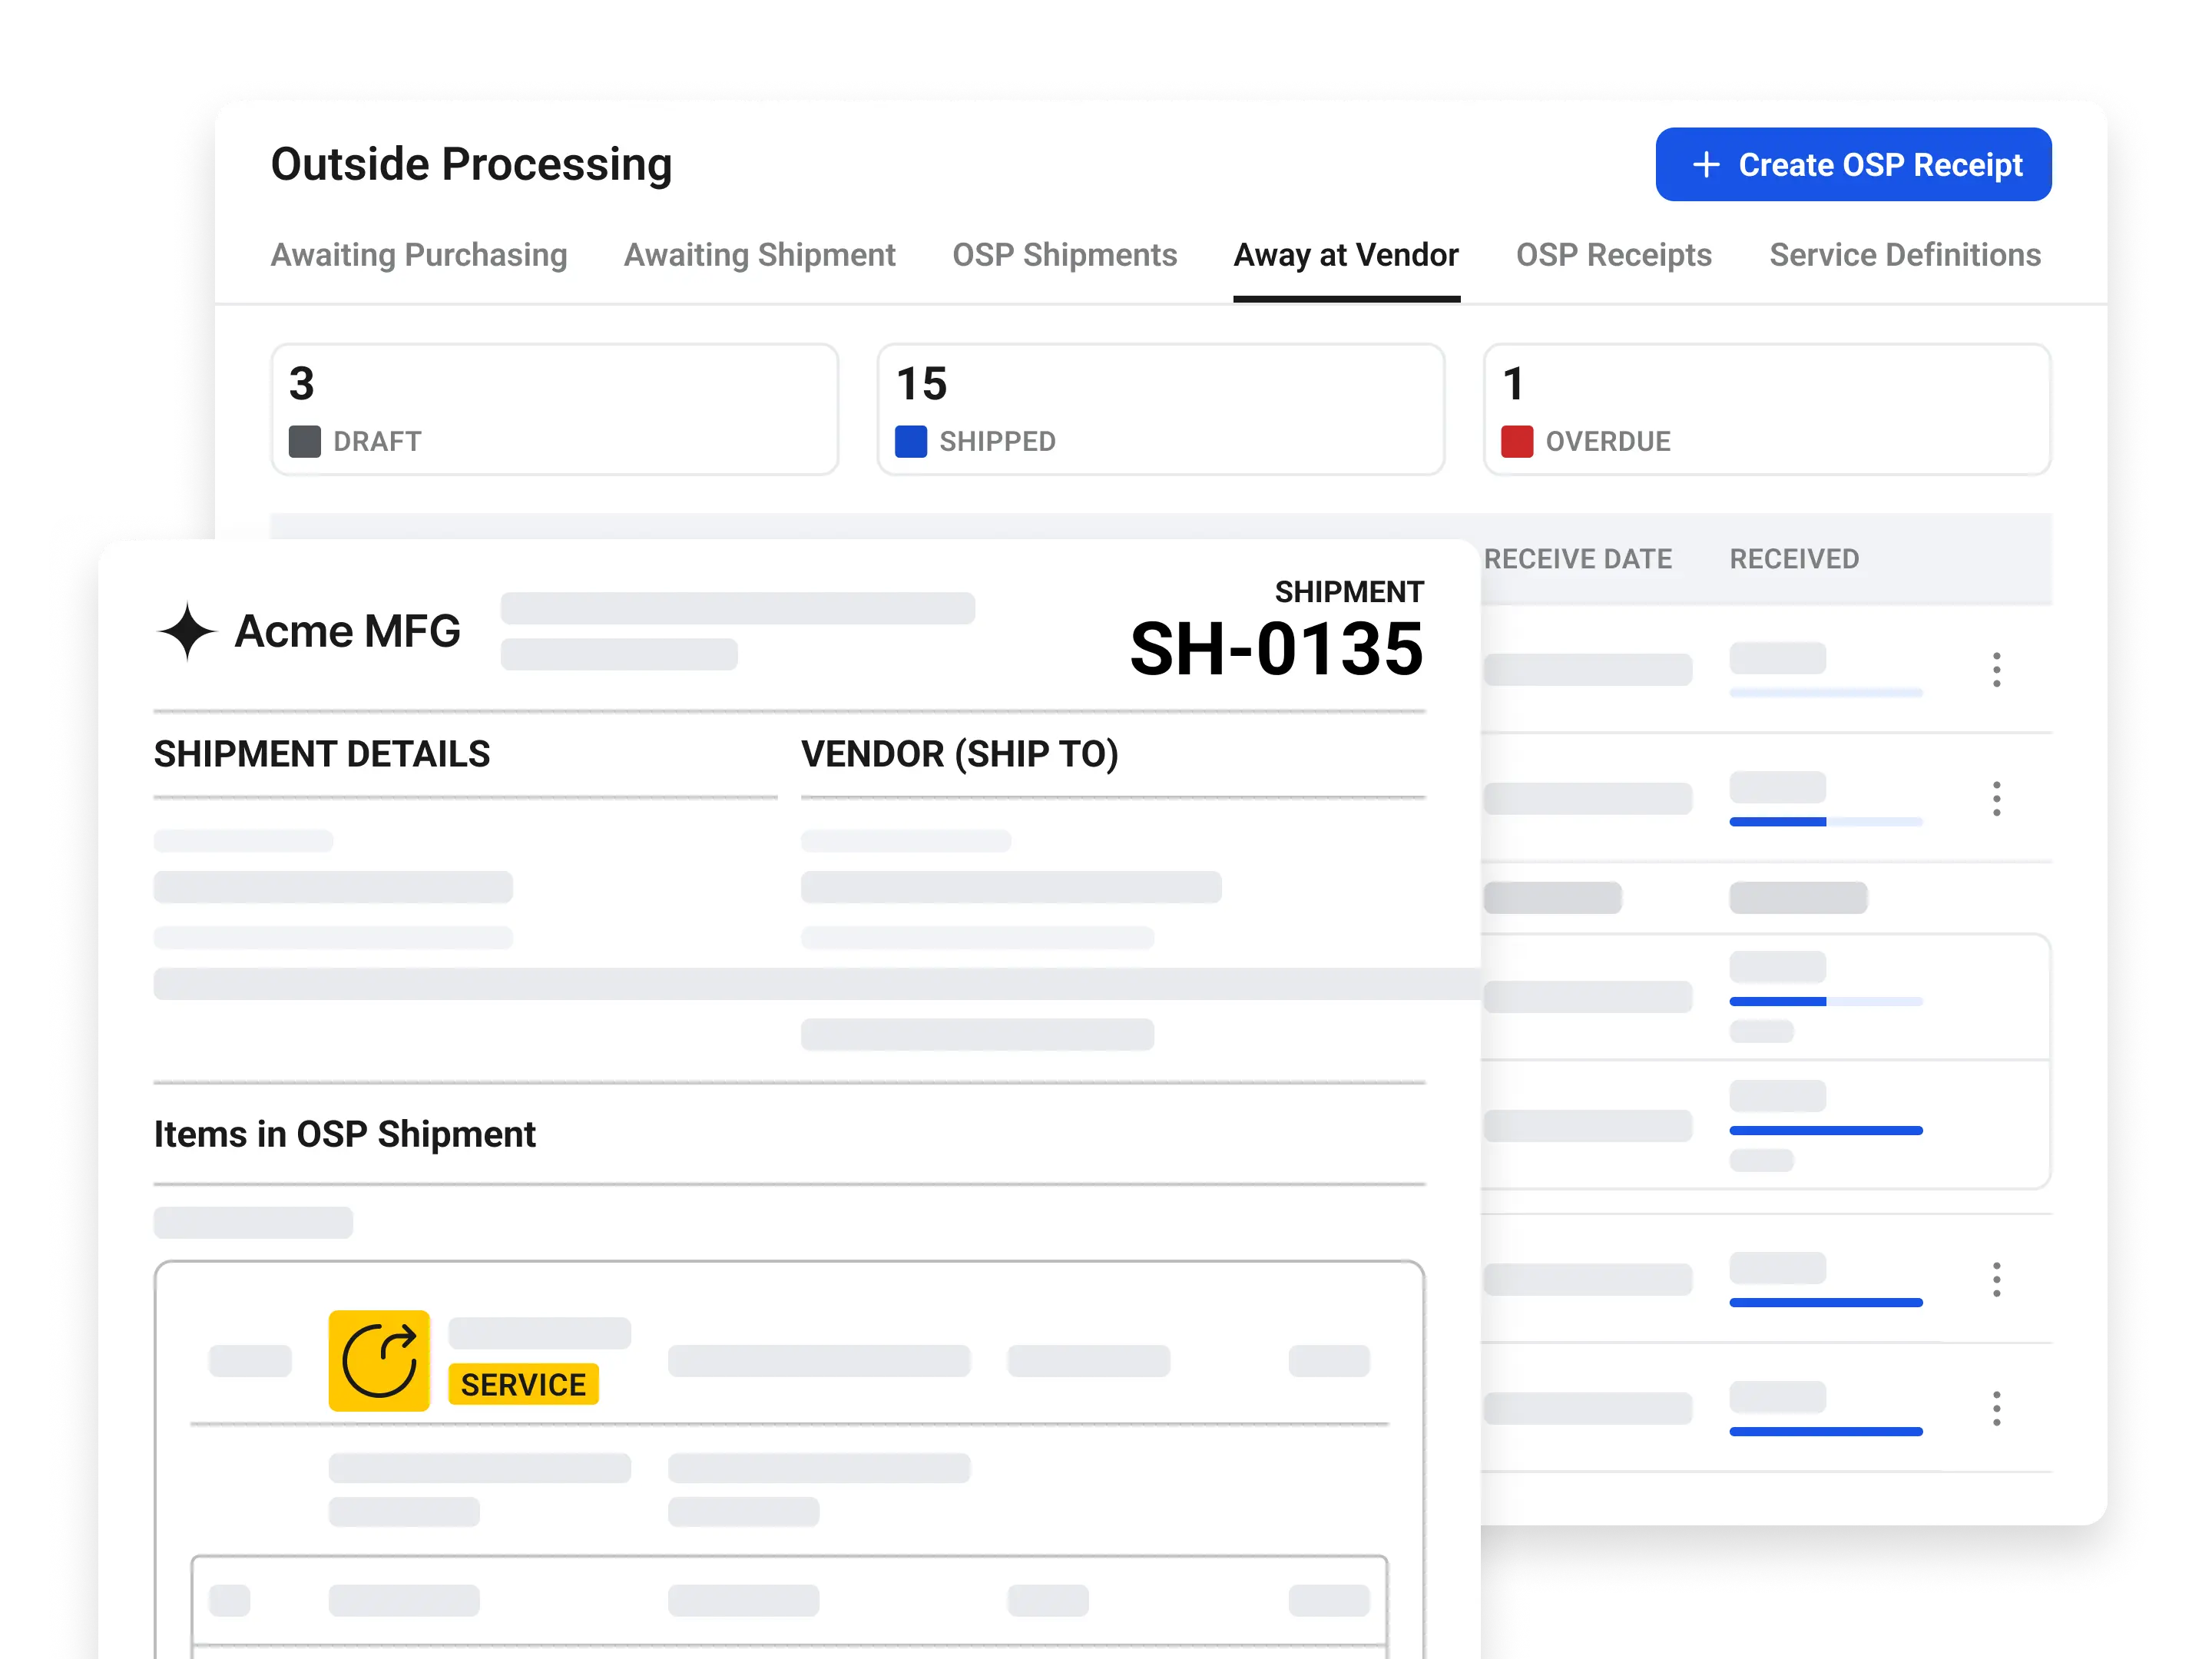Open the three-dot menu on first table row
Screen dimensions: 2212x1659
pos(1997,670)
